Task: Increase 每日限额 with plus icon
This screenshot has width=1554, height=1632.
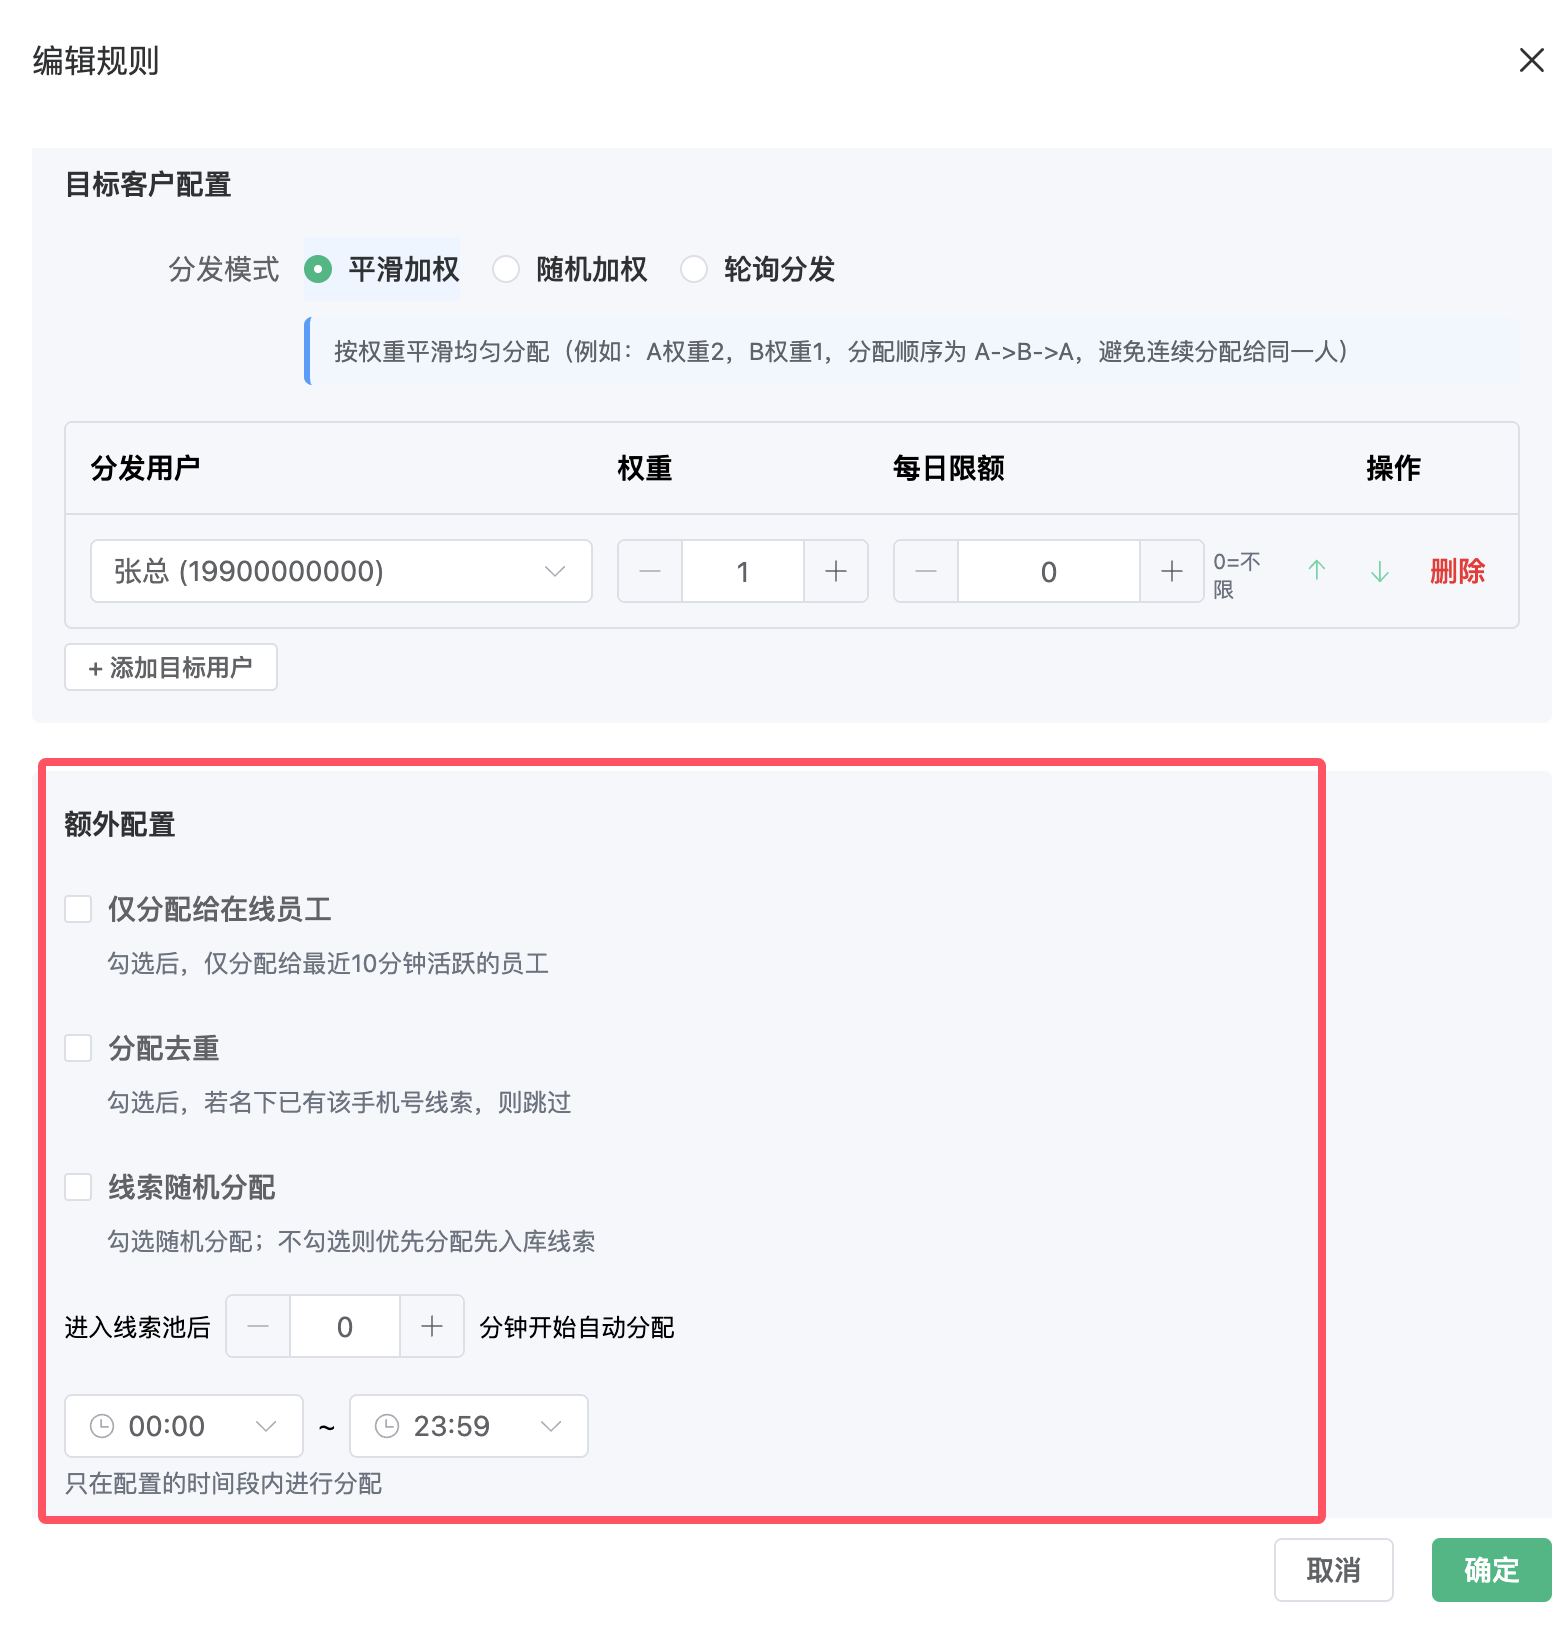Action: [x=1171, y=571]
